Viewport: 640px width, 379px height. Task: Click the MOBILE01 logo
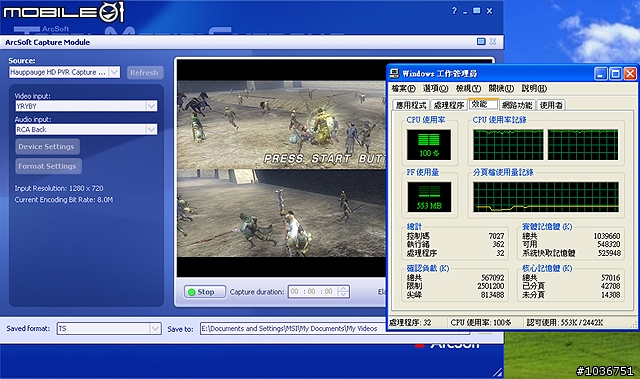(x=63, y=12)
